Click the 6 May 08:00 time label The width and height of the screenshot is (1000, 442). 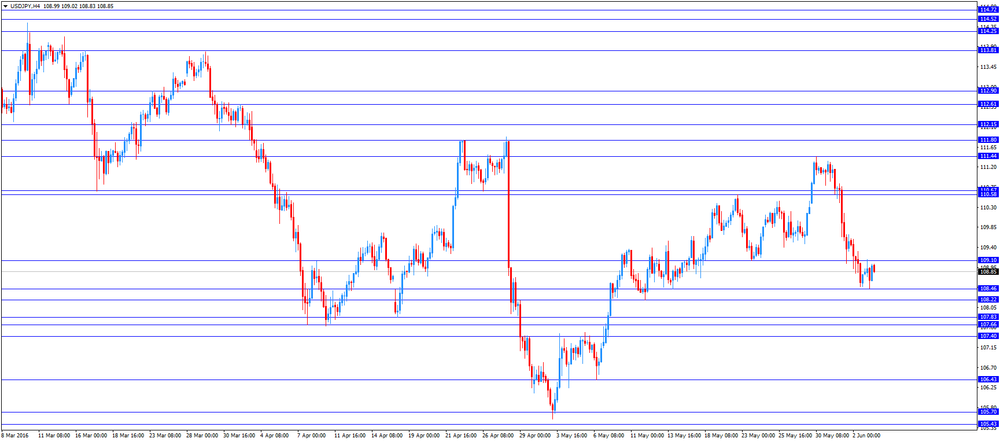point(609,436)
